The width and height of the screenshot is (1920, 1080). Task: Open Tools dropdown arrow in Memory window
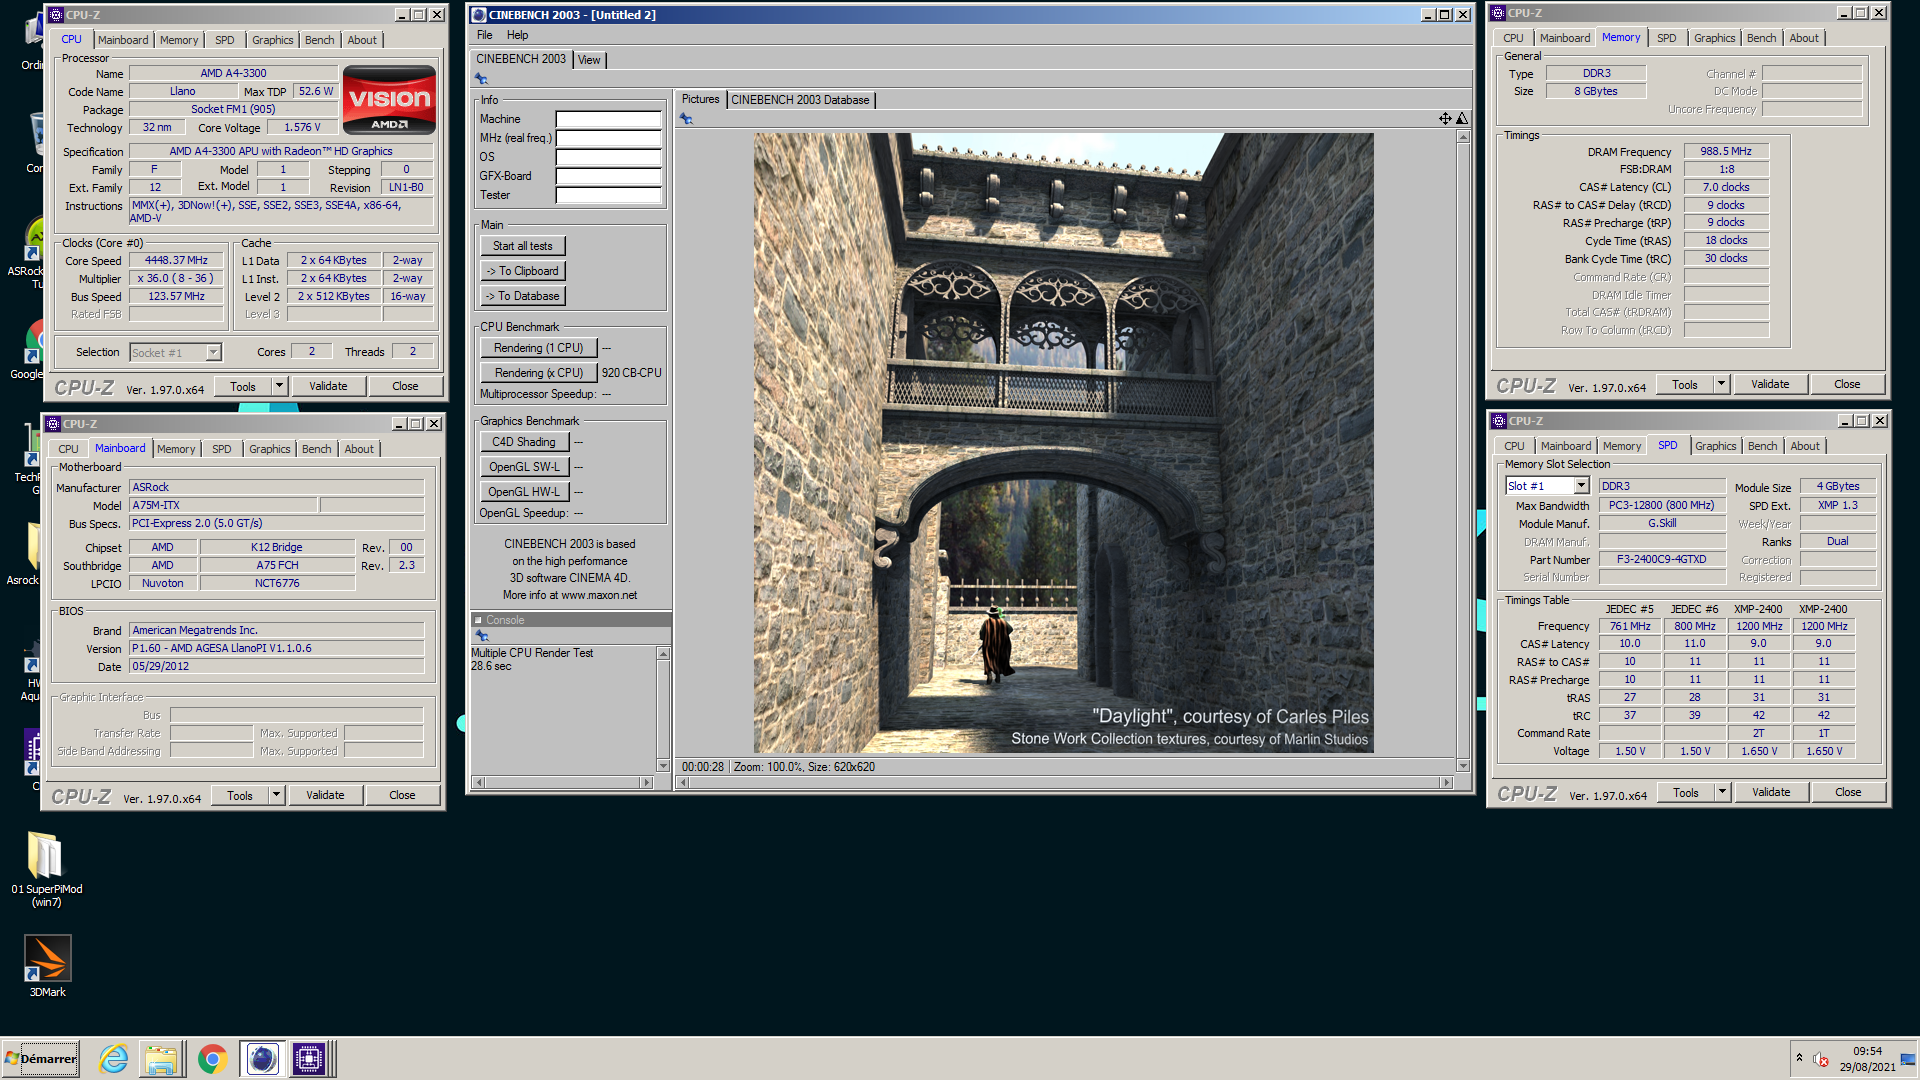click(x=1721, y=384)
